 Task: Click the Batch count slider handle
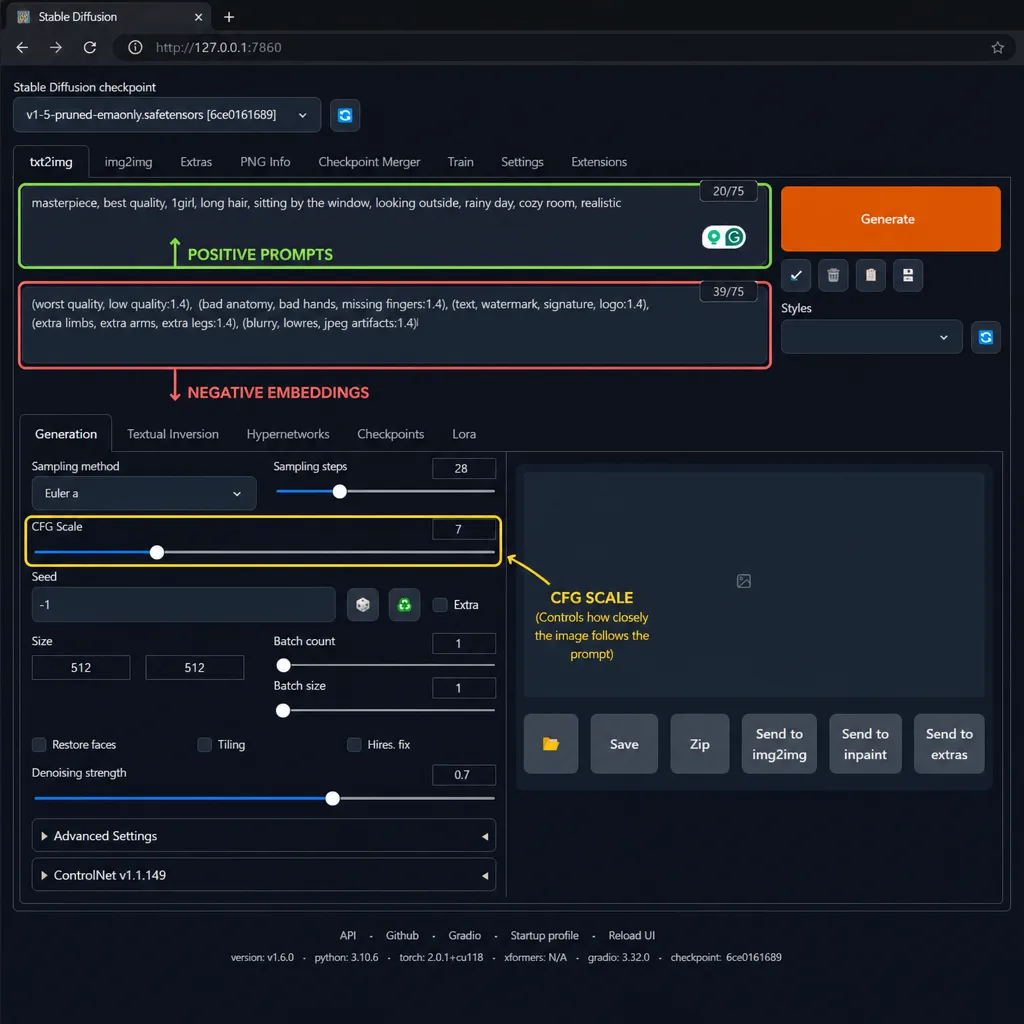coord(283,665)
